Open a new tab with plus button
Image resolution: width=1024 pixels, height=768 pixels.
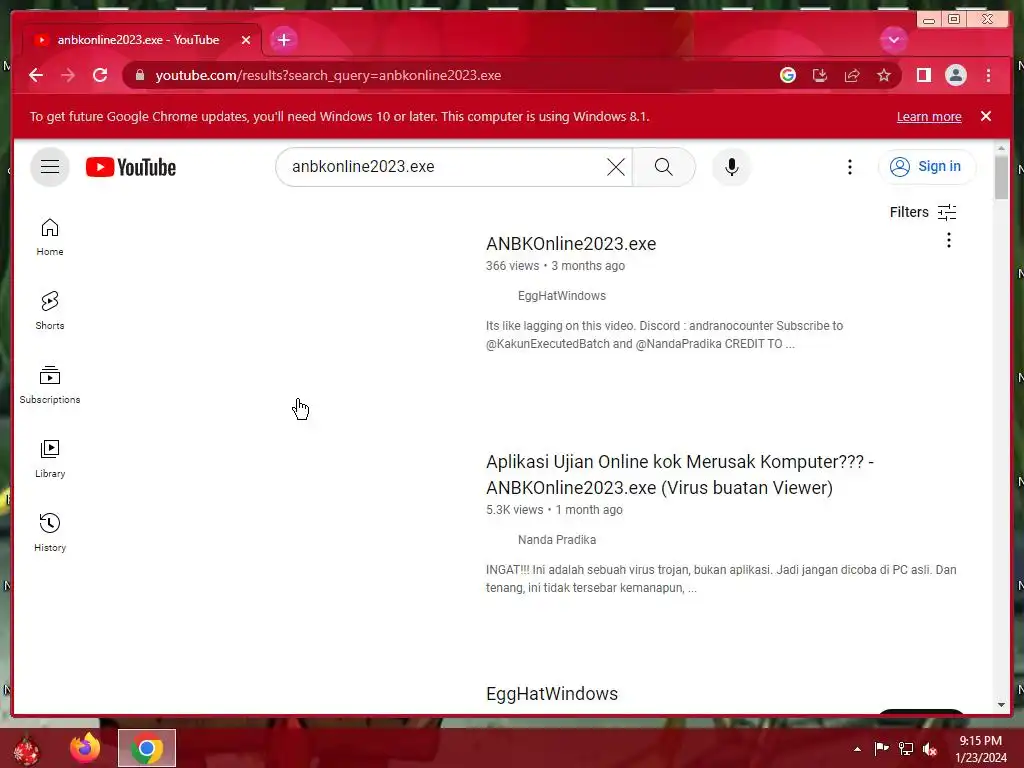click(283, 40)
